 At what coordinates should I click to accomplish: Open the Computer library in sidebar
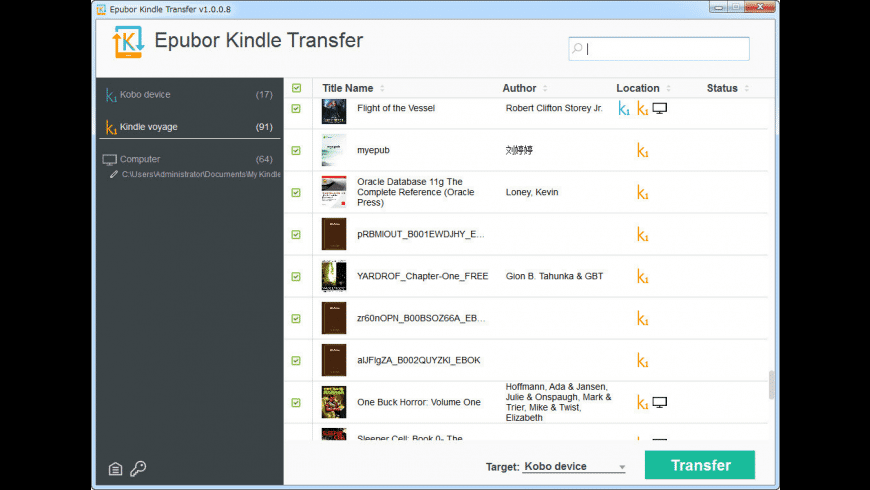(189, 159)
